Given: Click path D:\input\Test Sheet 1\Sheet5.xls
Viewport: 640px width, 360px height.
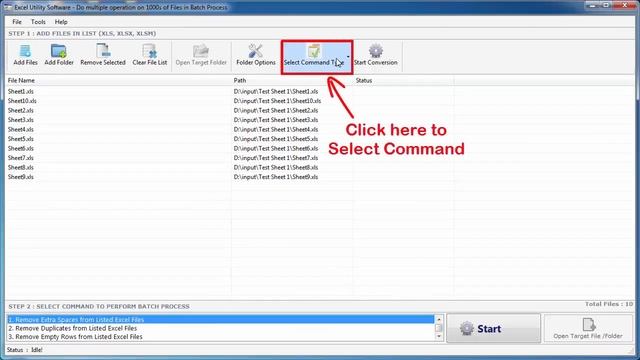Looking at the screenshot, I should [276, 139].
